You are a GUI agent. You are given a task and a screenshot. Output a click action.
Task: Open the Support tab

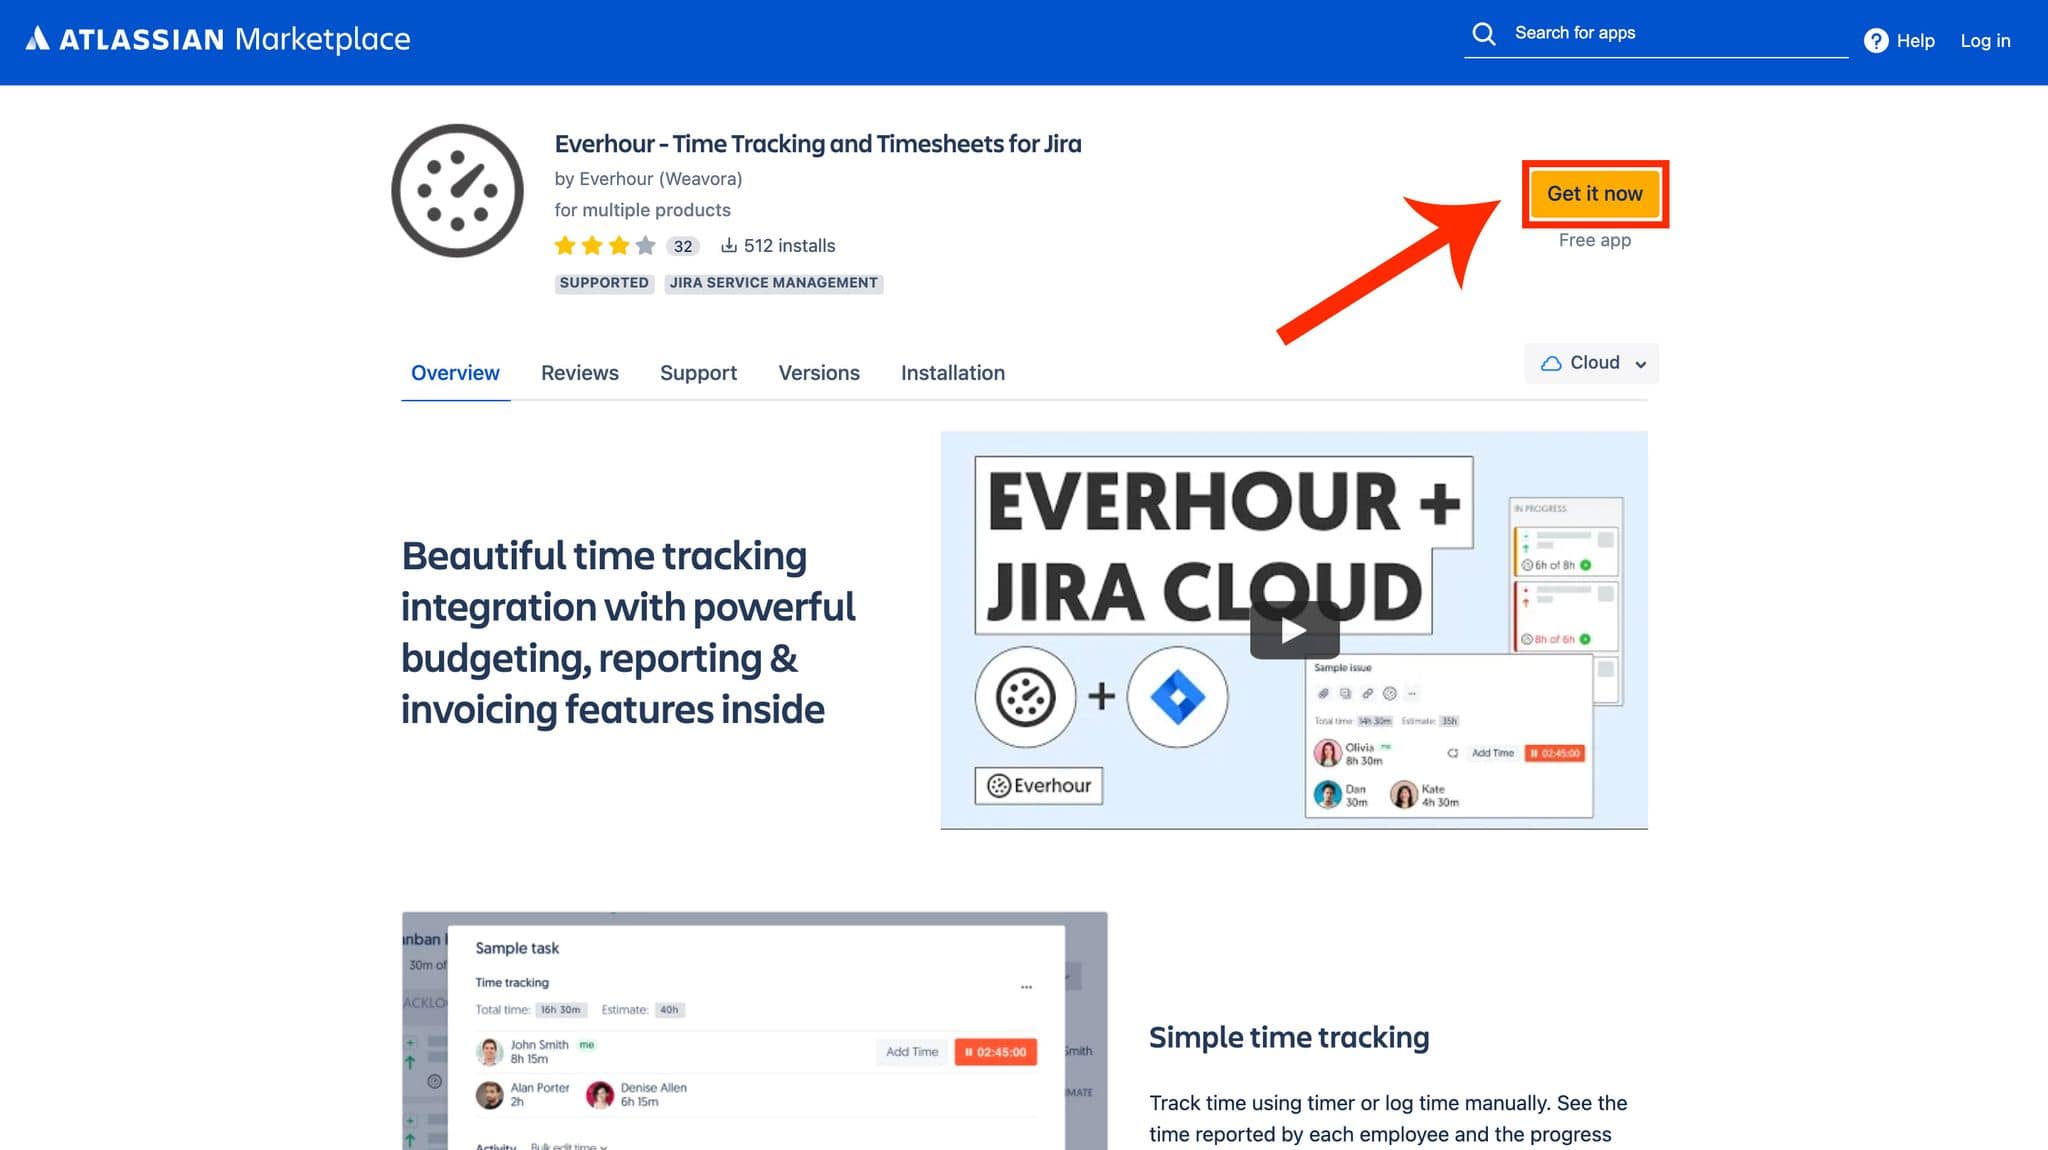tap(698, 373)
